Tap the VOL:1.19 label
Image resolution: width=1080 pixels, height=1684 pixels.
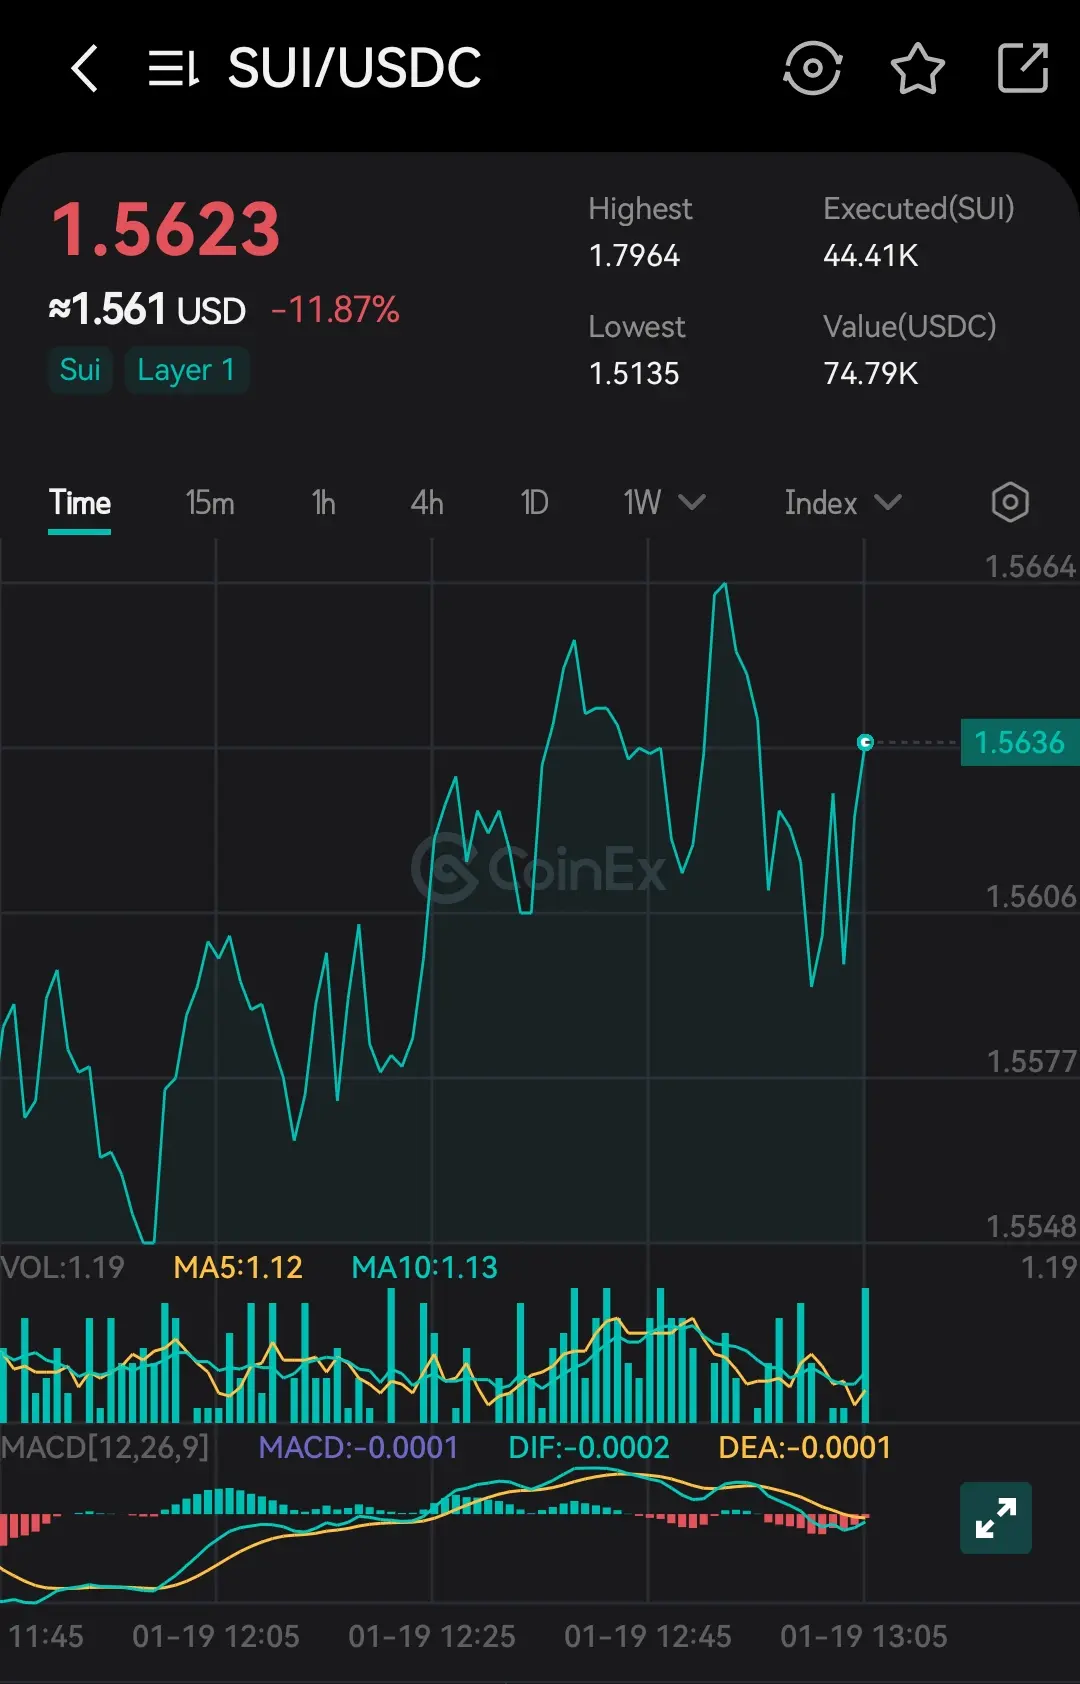click(x=63, y=1267)
